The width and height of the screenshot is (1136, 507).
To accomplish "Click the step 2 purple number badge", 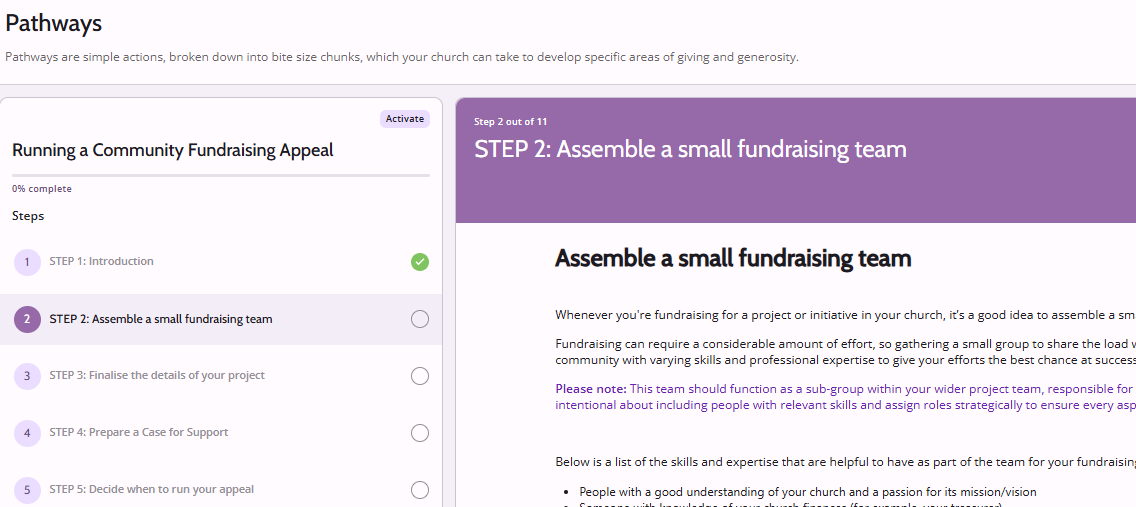I will pyautogui.click(x=27, y=319).
